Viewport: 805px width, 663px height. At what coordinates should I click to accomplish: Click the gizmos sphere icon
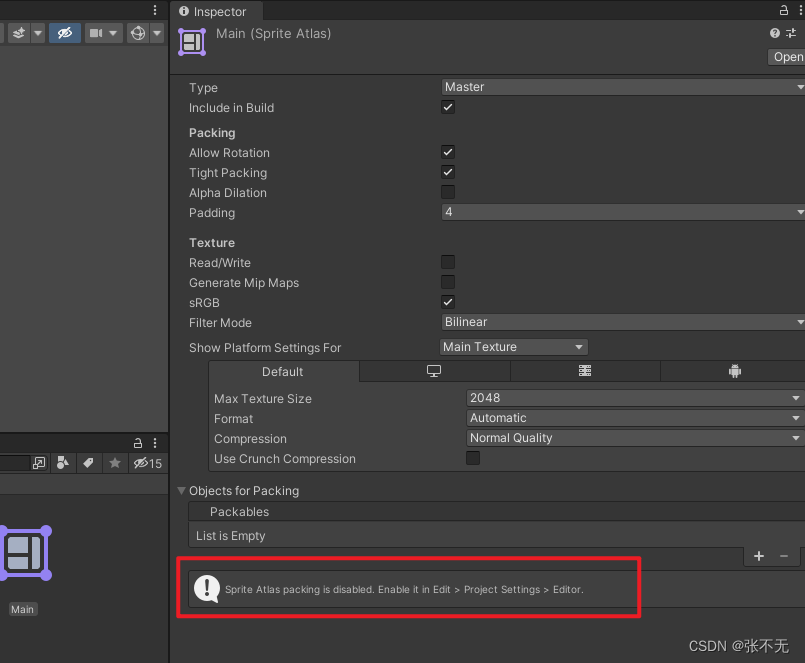point(138,33)
